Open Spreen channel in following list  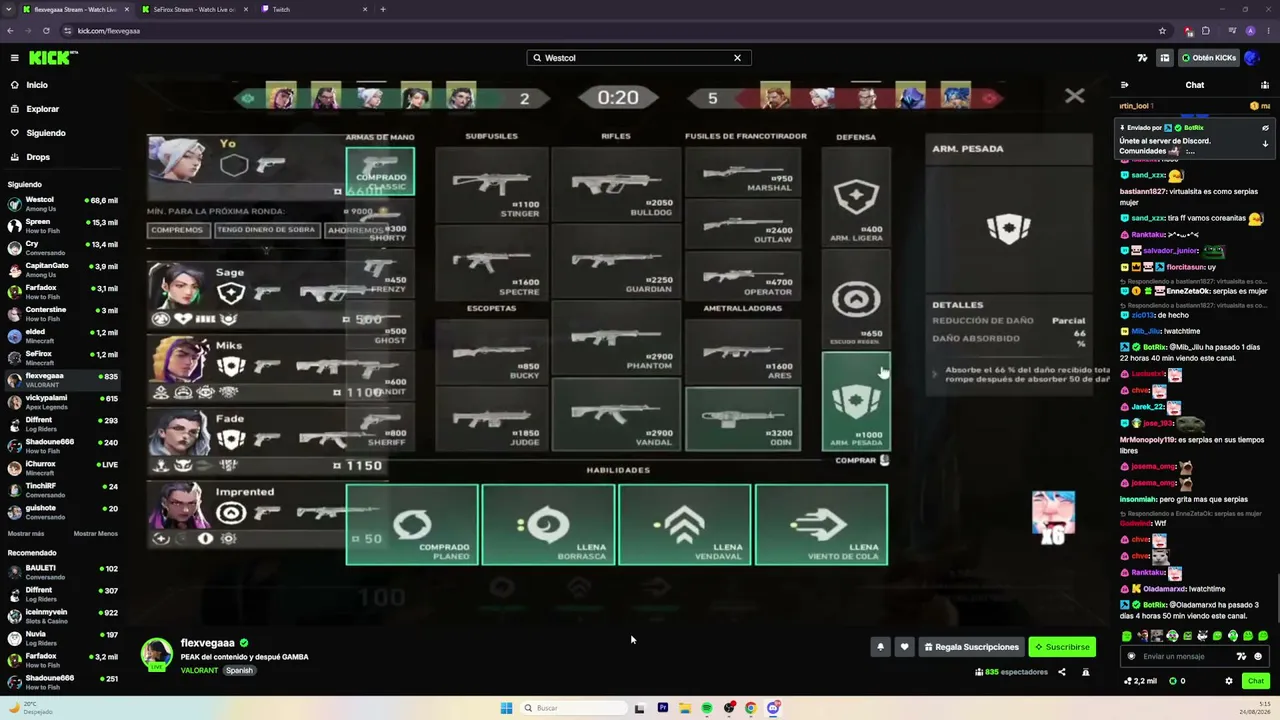[x=63, y=225]
